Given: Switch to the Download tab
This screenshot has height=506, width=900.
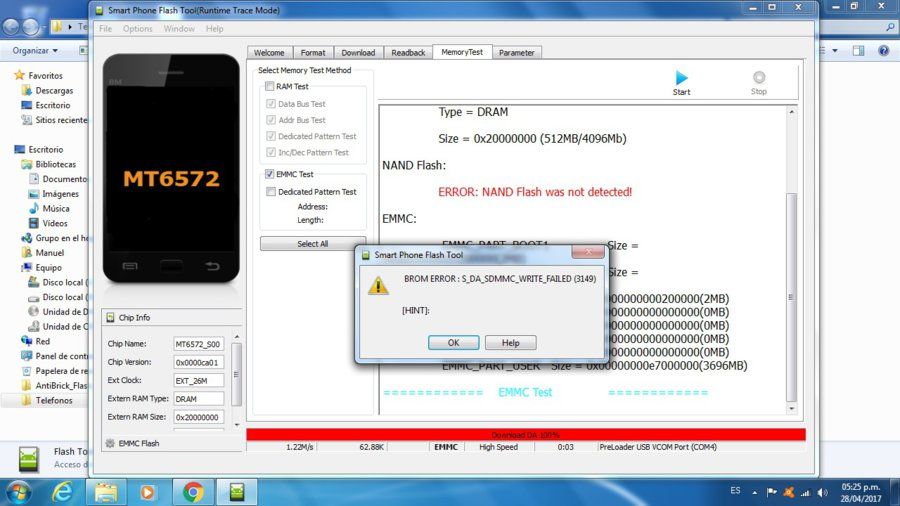Looking at the screenshot, I should point(358,52).
